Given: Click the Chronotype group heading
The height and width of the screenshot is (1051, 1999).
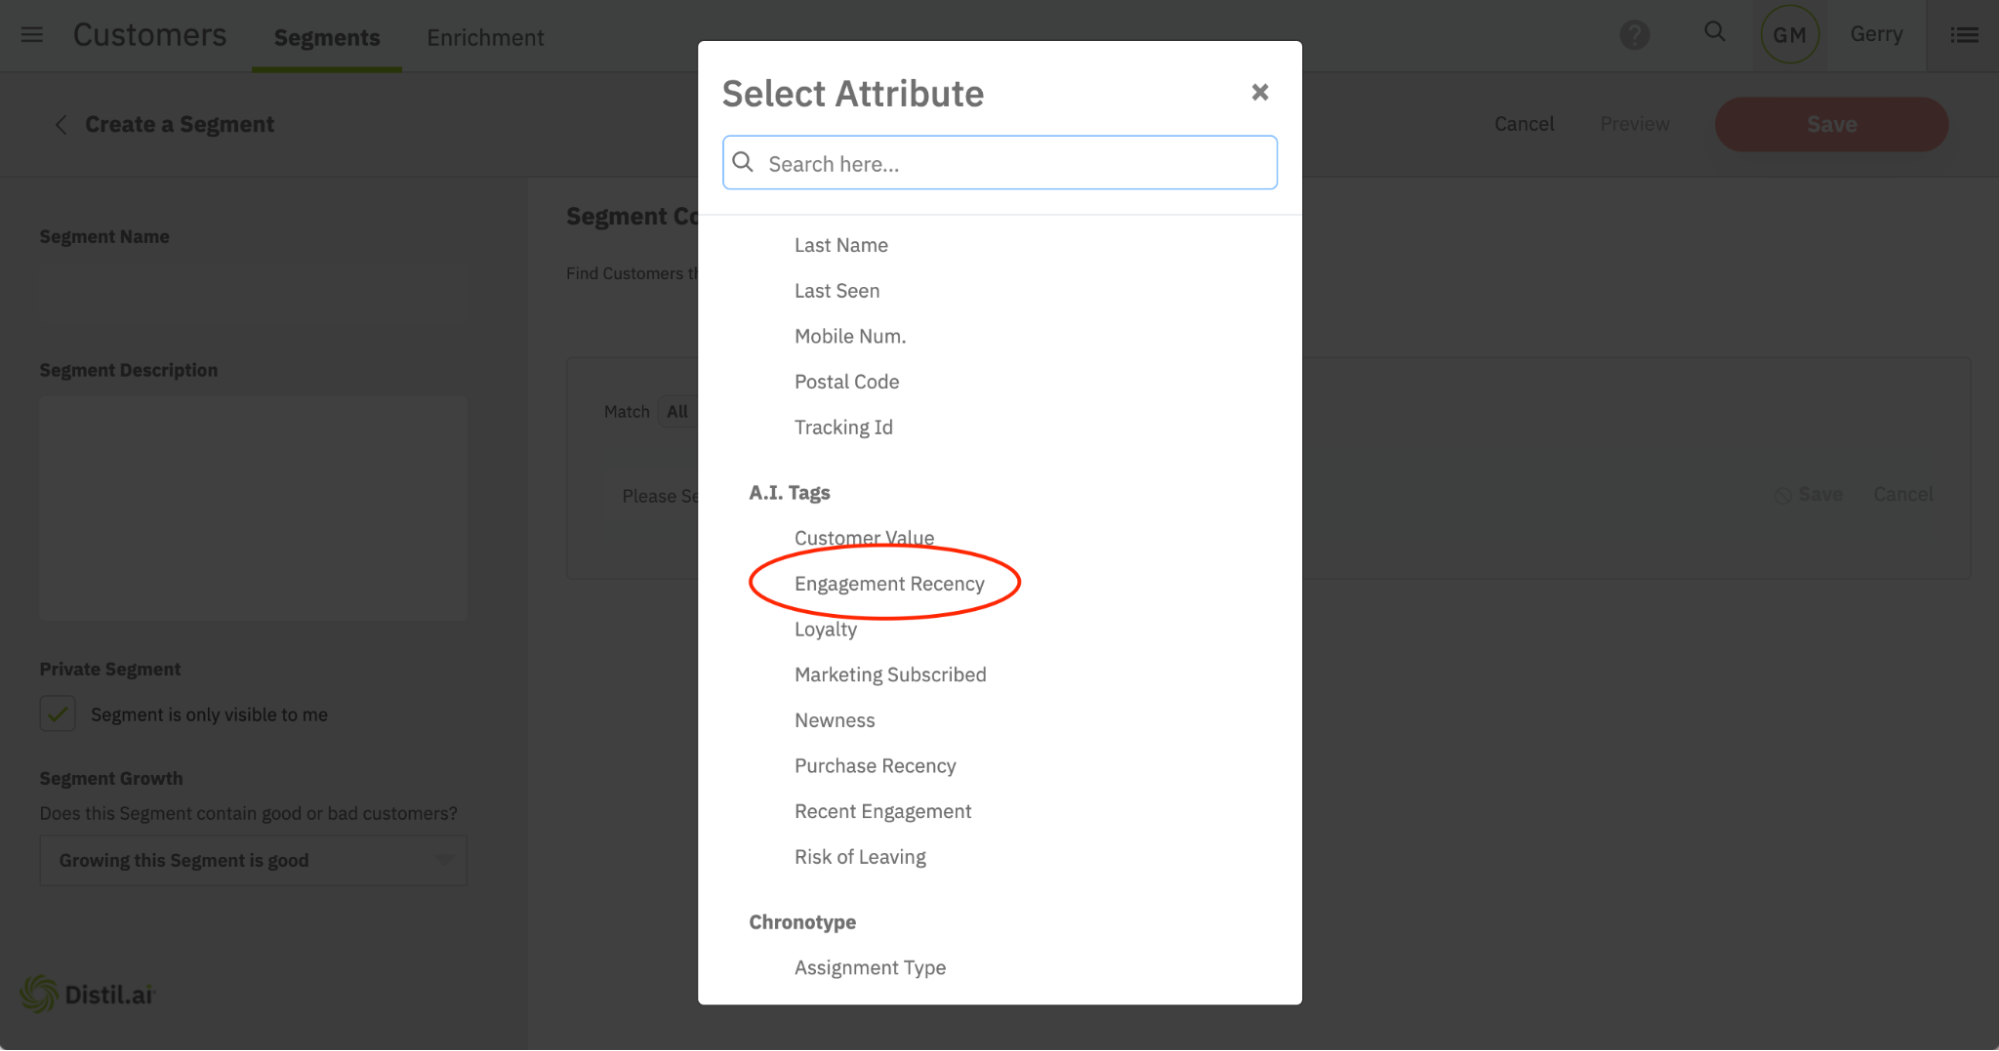Looking at the screenshot, I should coord(802,922).
